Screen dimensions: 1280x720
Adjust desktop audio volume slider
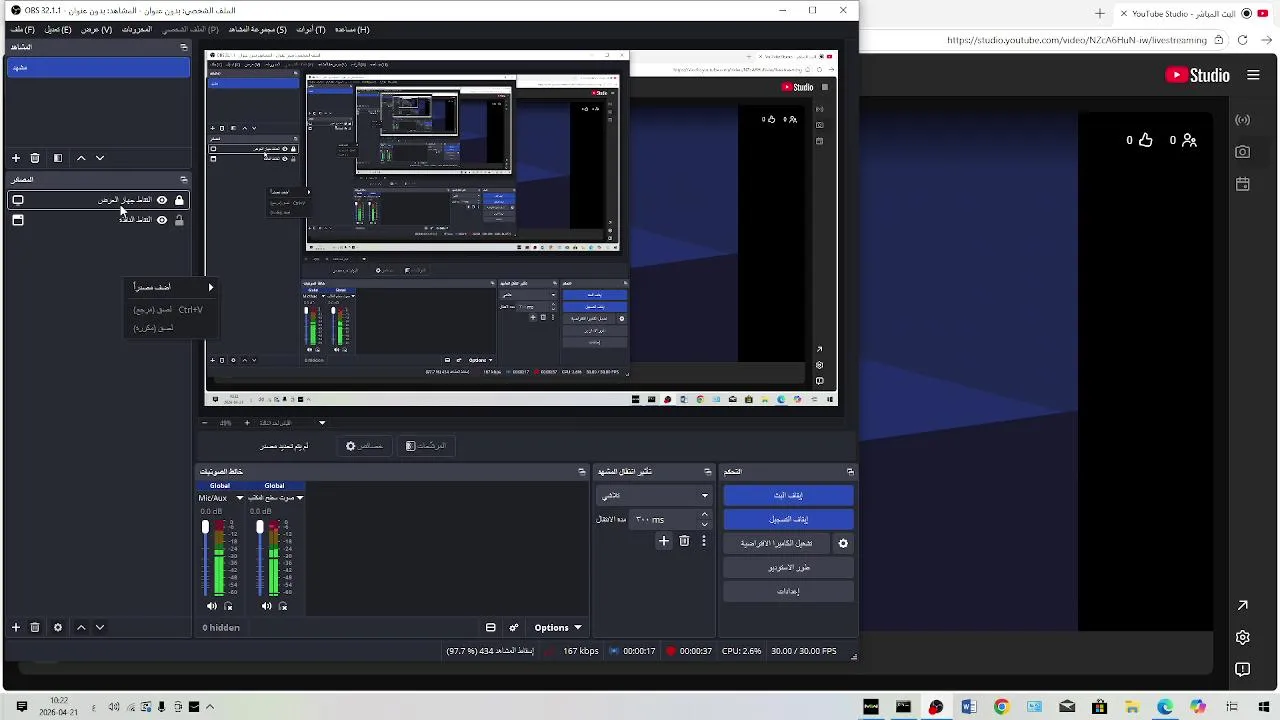(260, 528)
